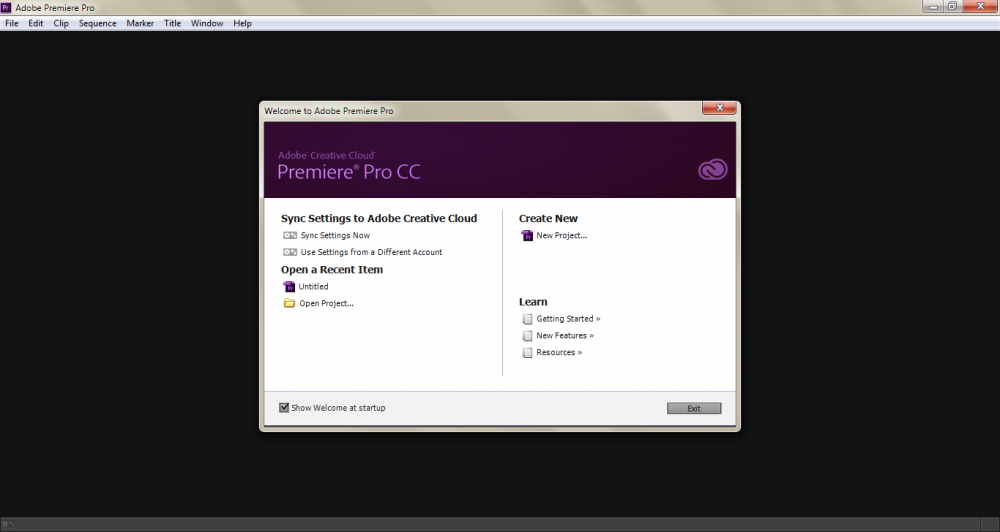Click the Premiere Pro app icon in title bar
This screenshot has width=1000, height=532.
click(6, 8)
